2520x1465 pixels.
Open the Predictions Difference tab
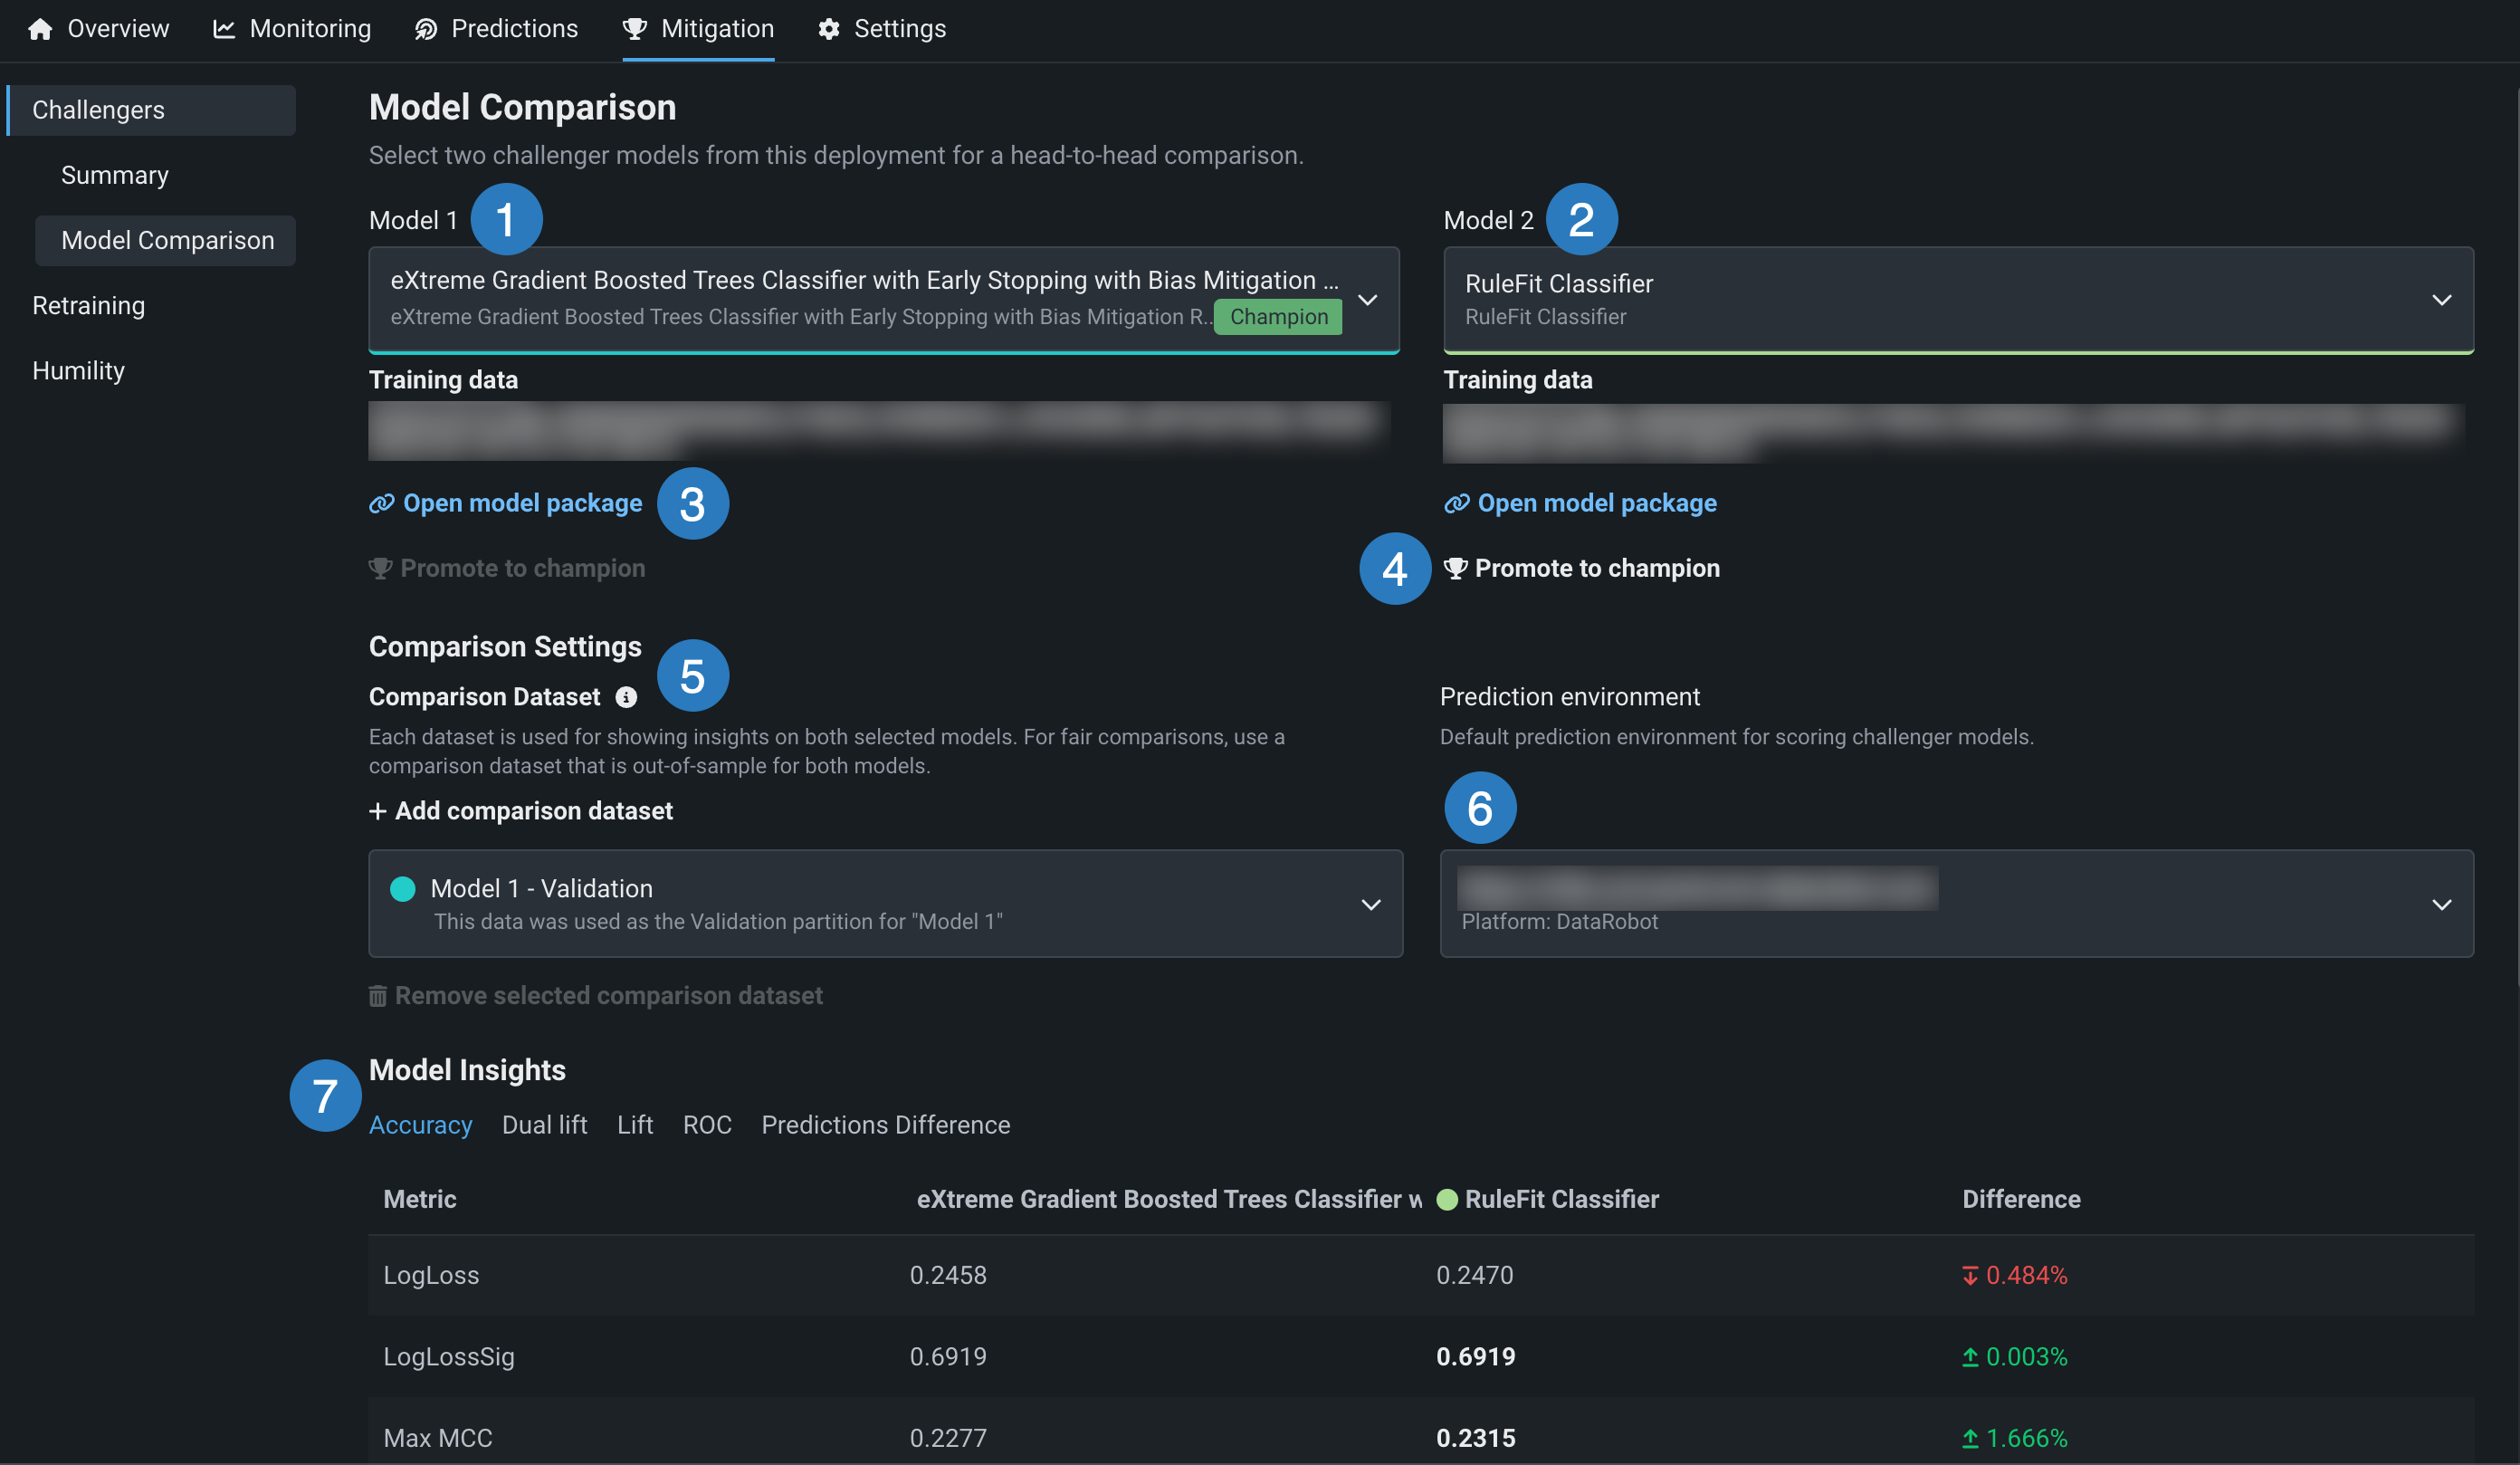click(x=885, y=1125)
